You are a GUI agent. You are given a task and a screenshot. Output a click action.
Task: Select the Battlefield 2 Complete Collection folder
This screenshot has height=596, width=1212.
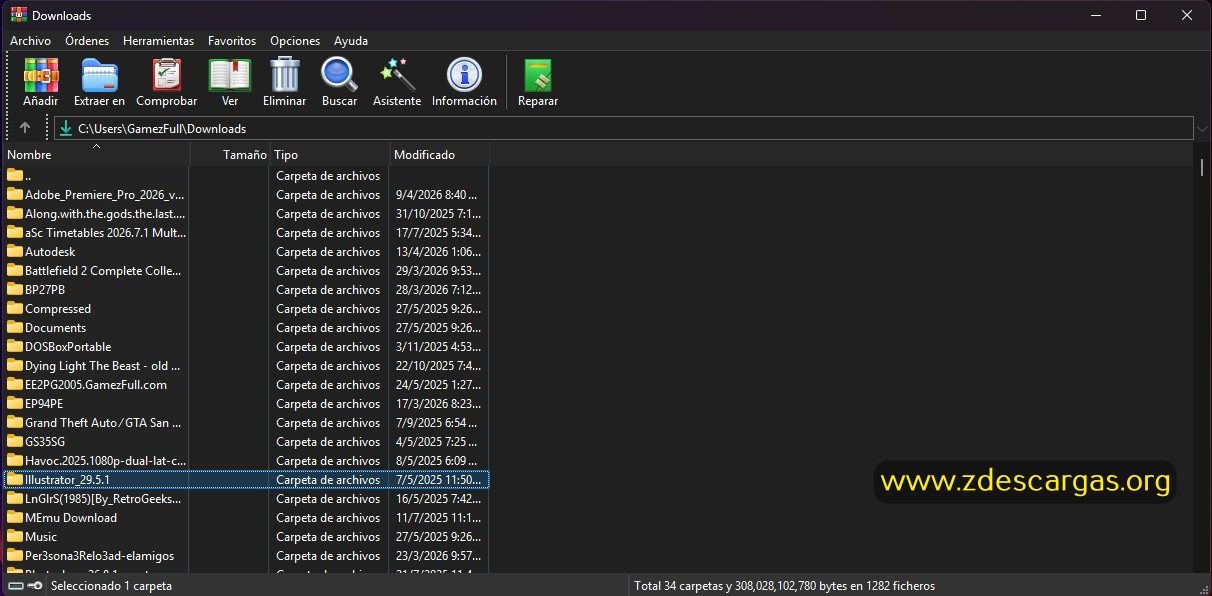pos(246,270)
